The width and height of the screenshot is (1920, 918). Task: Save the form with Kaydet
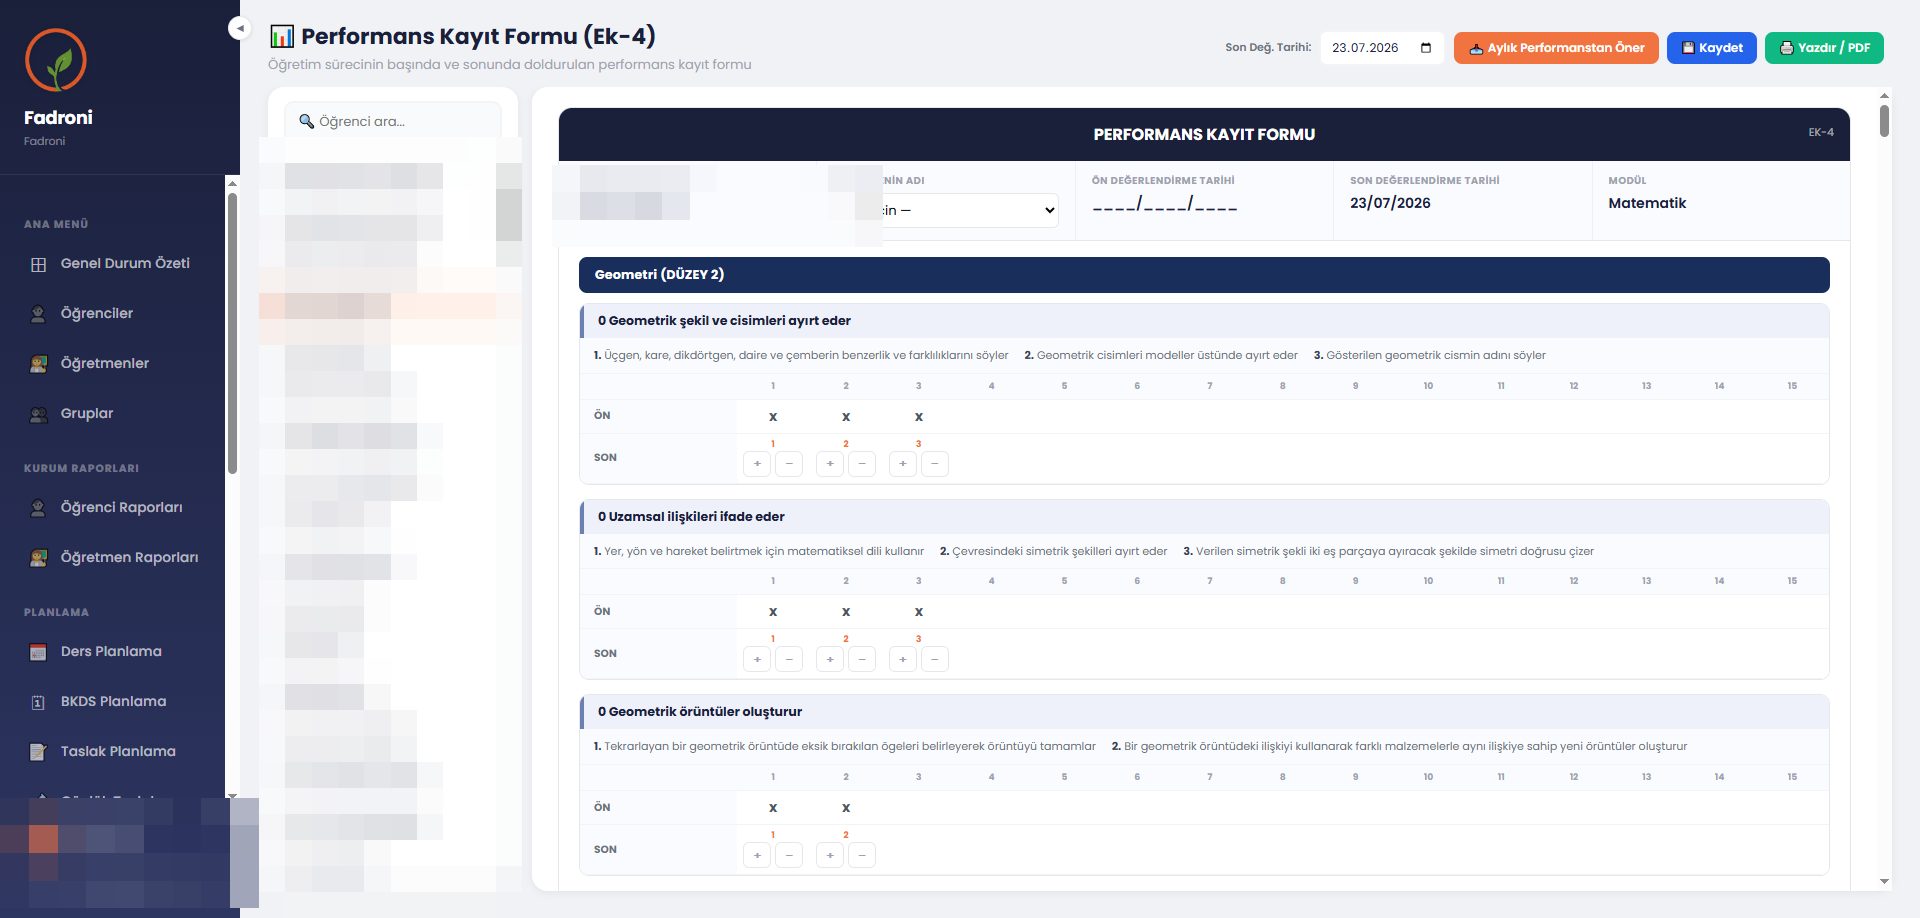pyautogui.click(x=1712, y=48)
